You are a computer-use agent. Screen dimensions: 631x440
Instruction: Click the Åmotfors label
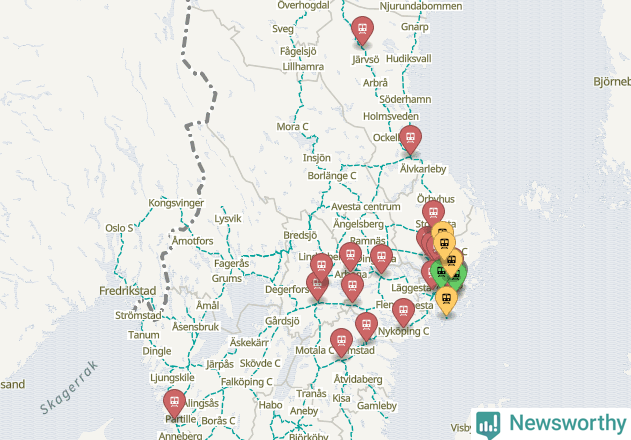pos(192,241)
